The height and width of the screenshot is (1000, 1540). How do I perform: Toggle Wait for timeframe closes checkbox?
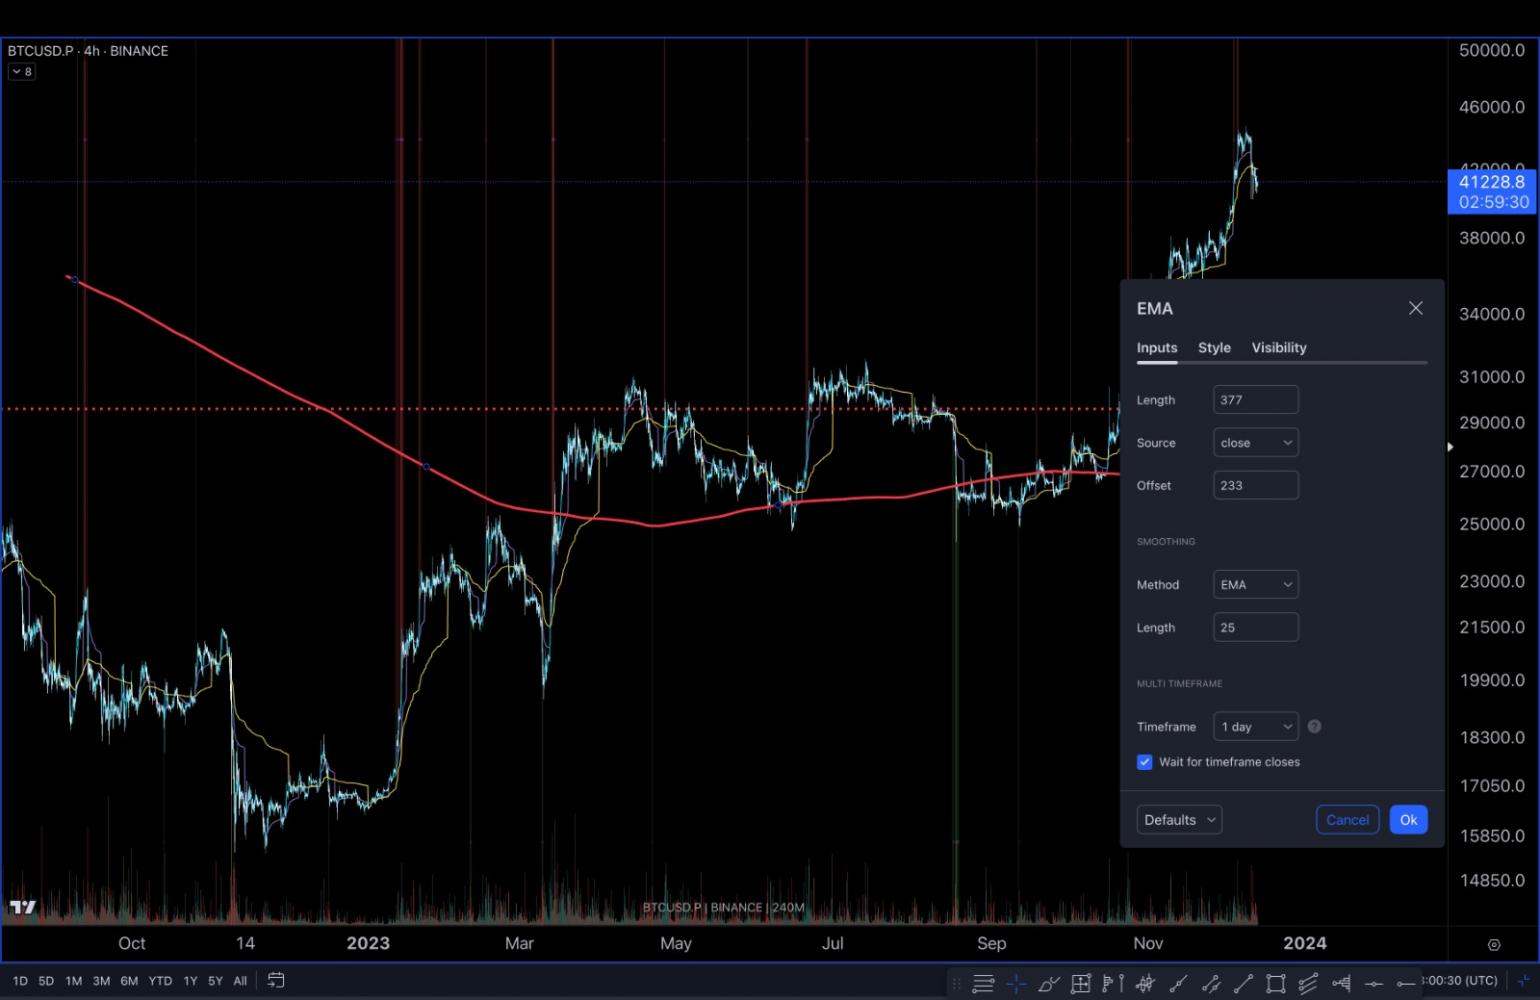coord(1144,762)
